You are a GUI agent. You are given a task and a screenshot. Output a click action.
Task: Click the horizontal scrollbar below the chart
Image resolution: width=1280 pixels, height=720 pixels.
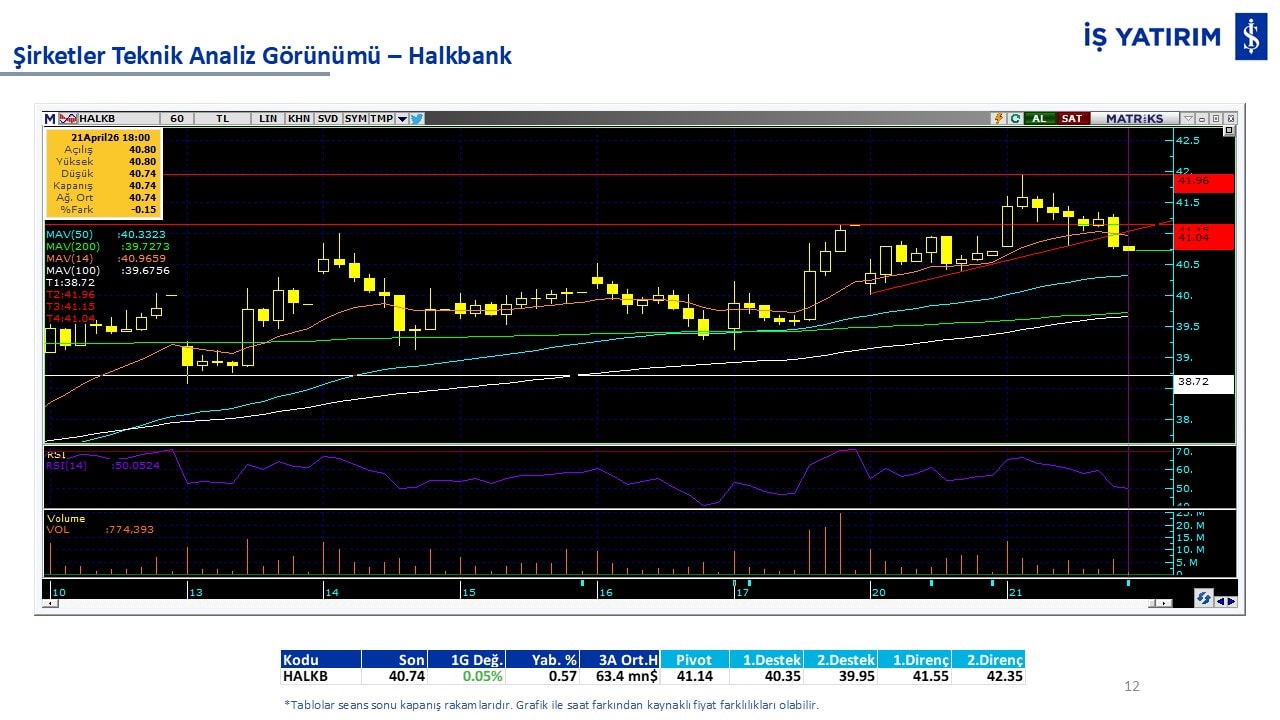600,604
